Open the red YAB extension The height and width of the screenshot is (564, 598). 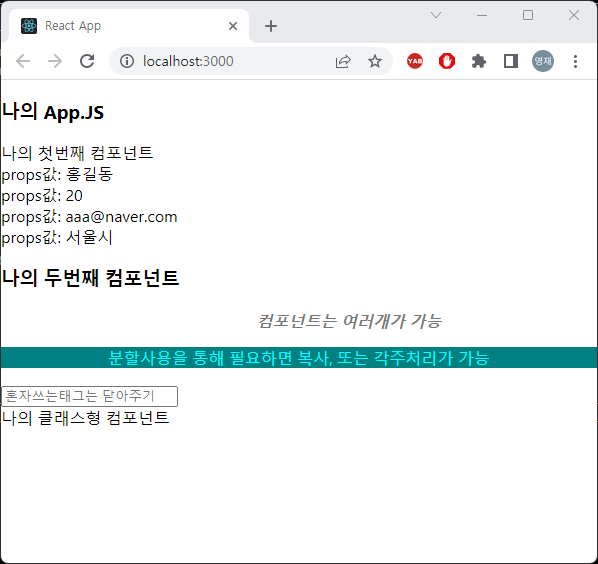click(415, 61)
